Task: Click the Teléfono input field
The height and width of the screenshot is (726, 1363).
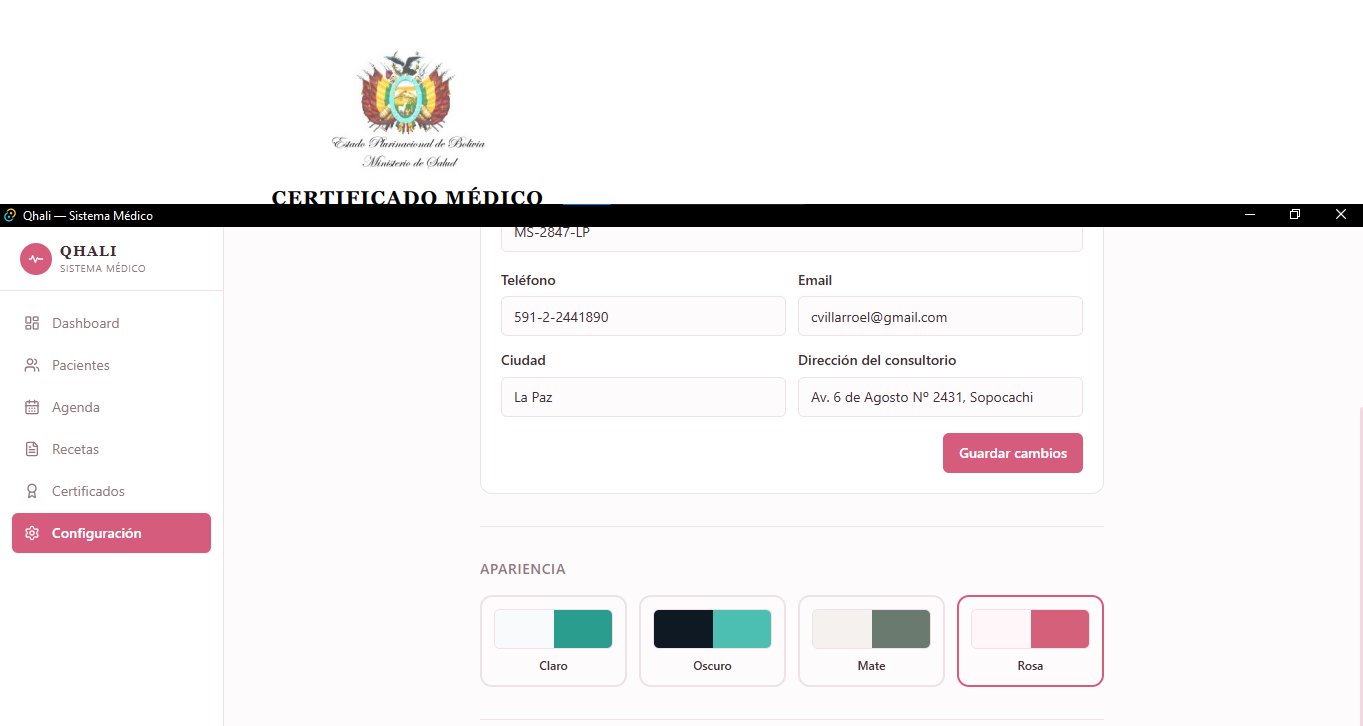Action: pos(643,316)
